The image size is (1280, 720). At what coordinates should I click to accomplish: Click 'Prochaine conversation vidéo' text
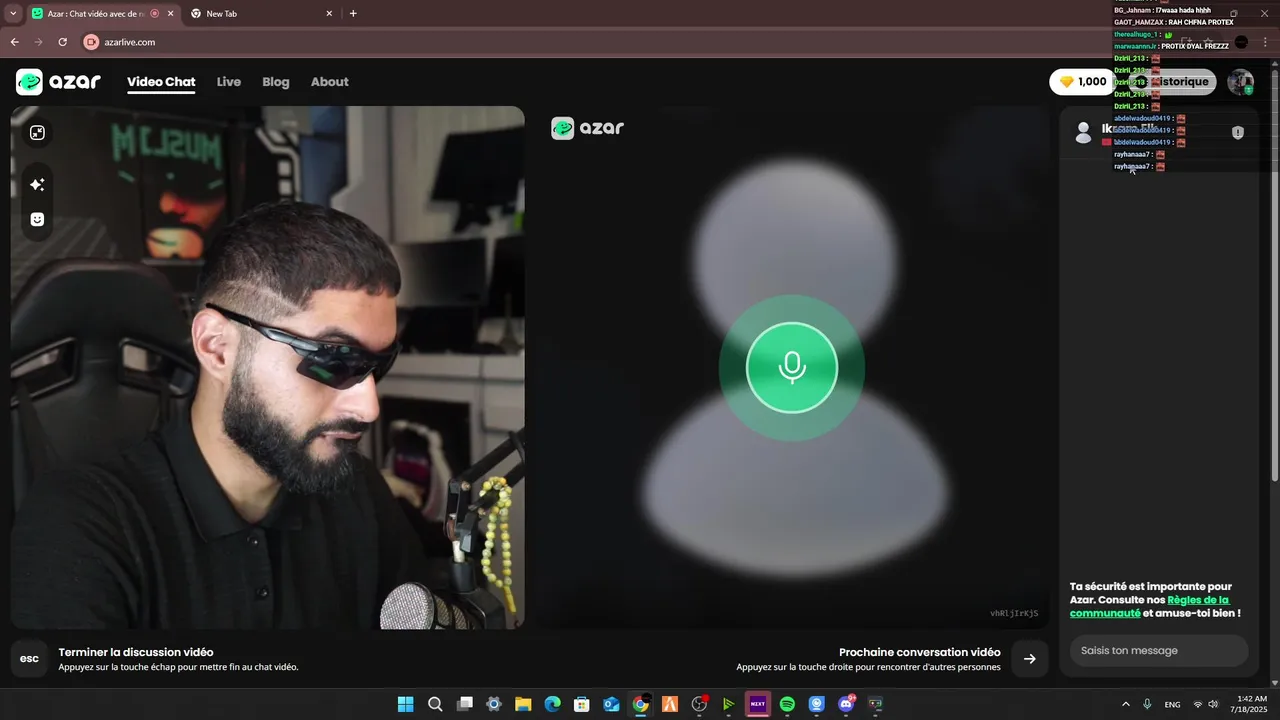pyautogui.click(x=920, y=652)
